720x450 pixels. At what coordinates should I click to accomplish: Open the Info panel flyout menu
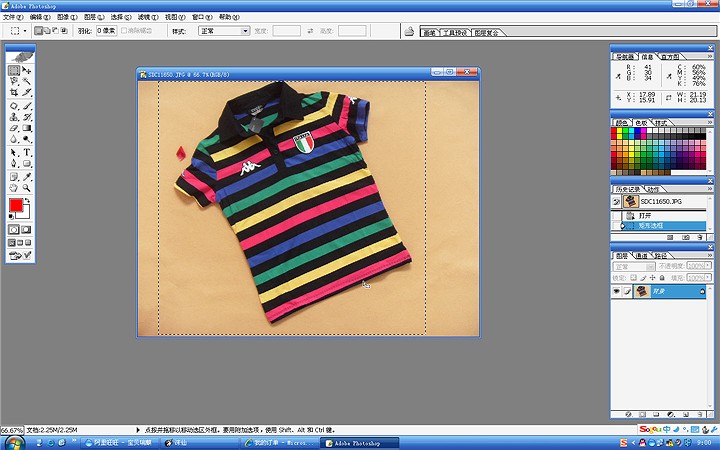(710, 56)
